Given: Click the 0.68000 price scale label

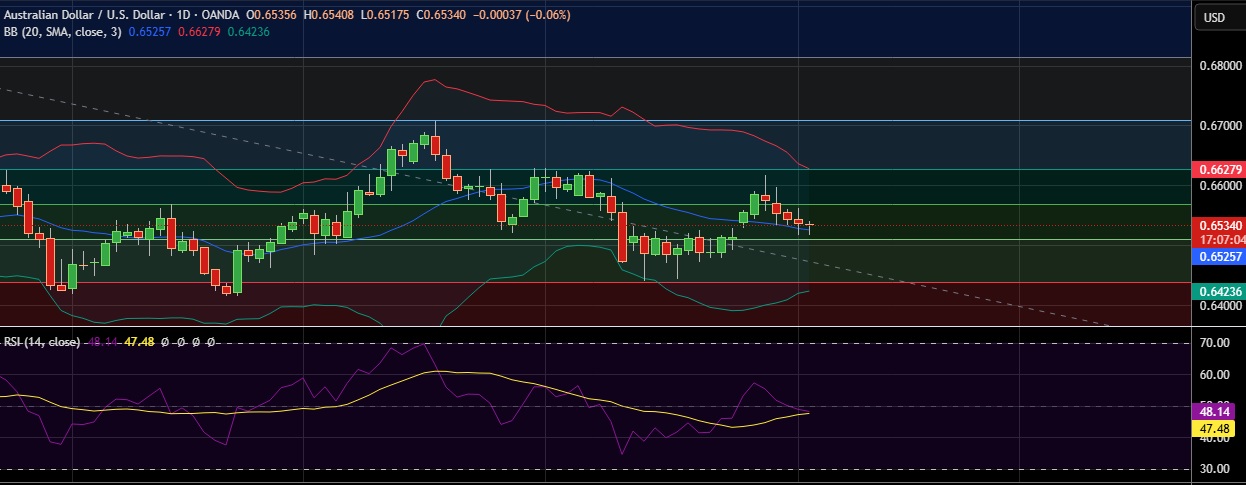Looking at the screenshot, I should pyautogui.click(x=1220, y=66).
